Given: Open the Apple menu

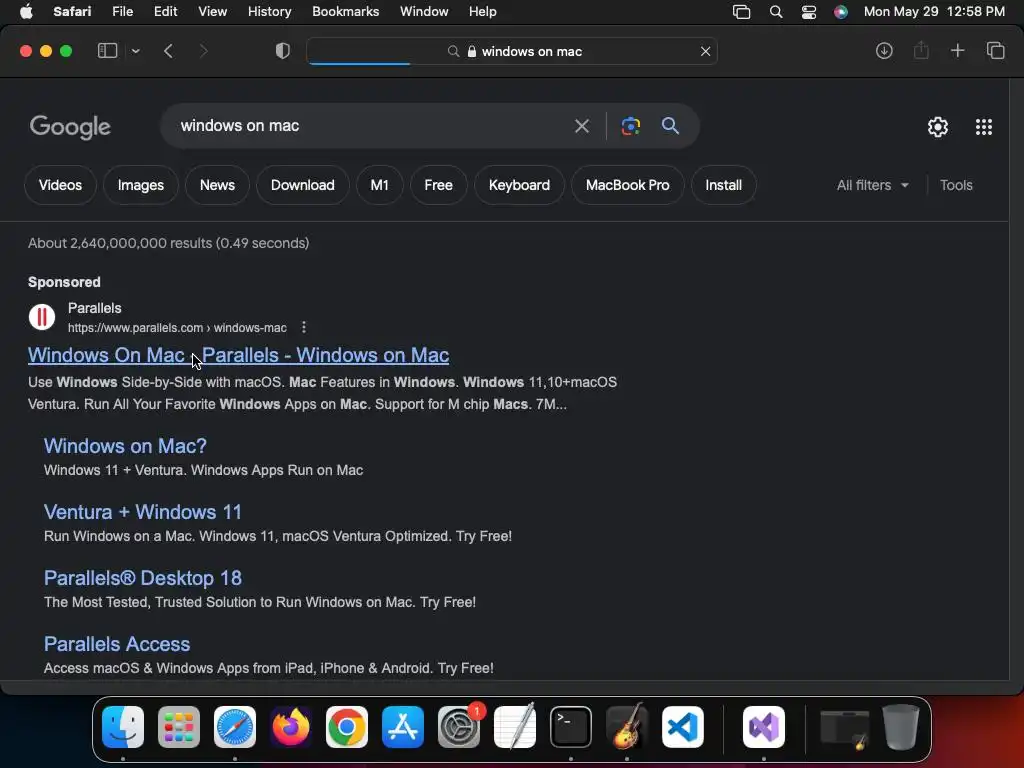Looking at the screenshot, I should point(26,12).
